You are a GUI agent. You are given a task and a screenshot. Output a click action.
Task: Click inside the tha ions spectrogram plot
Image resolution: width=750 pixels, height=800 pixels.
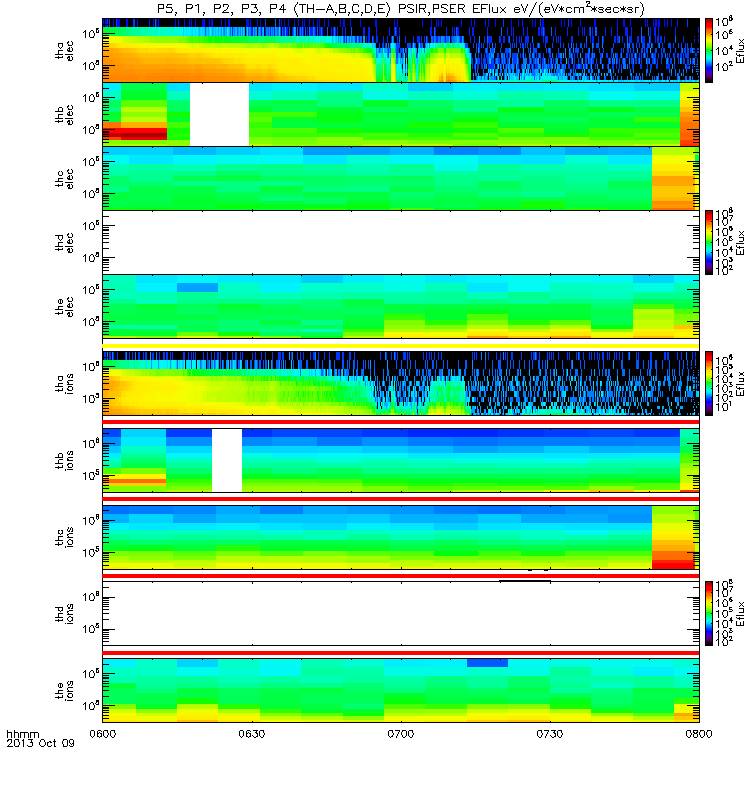401,383
